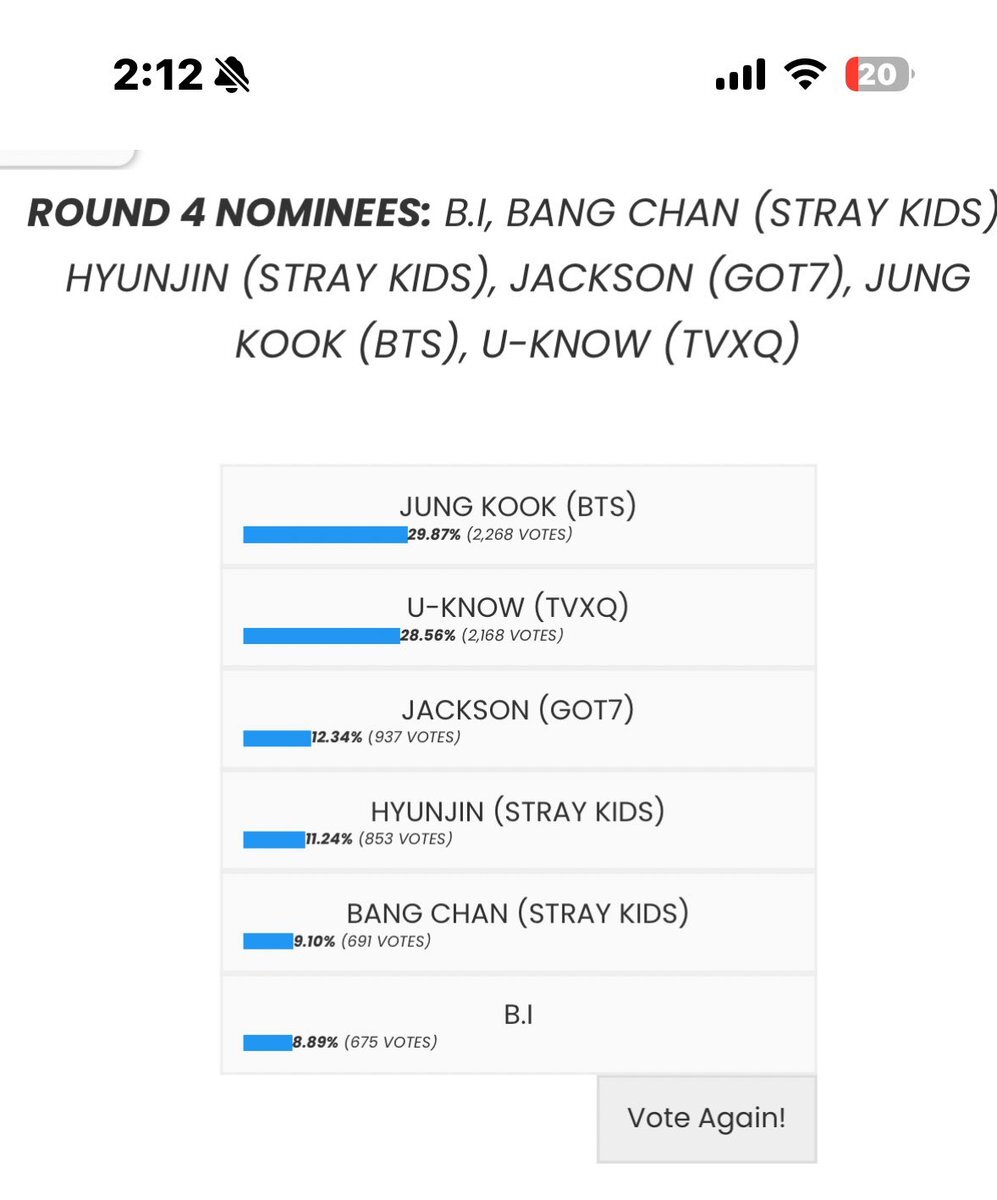Click Jackson's blue vote progress bar
The width and height of the screenshot is (997, 1200).
tap(277, 738)
